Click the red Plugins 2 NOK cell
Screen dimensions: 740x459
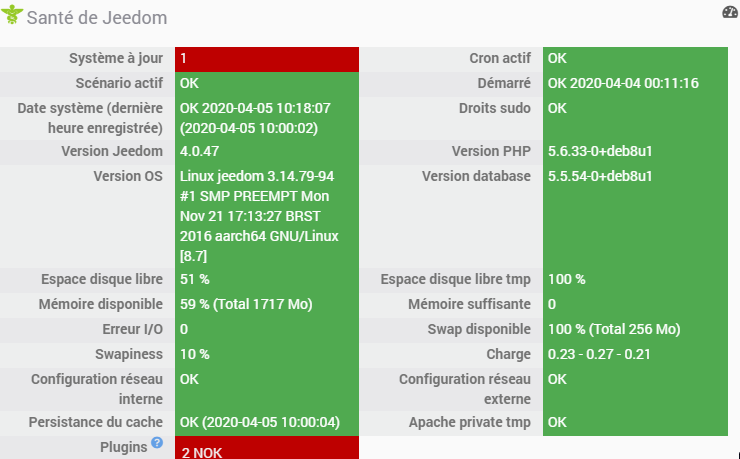[x=266, y=451]
